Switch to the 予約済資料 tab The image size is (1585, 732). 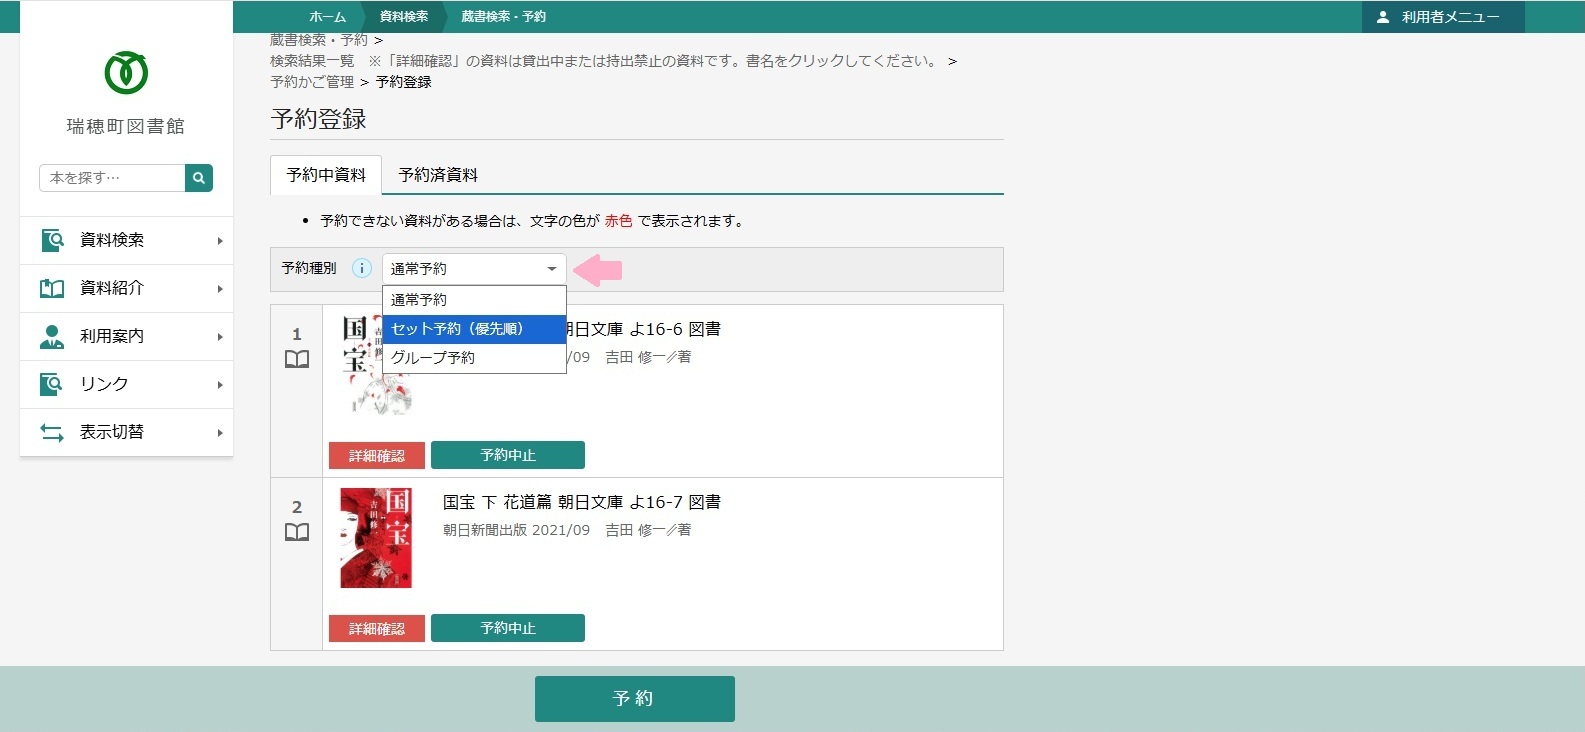pos(438,175)
